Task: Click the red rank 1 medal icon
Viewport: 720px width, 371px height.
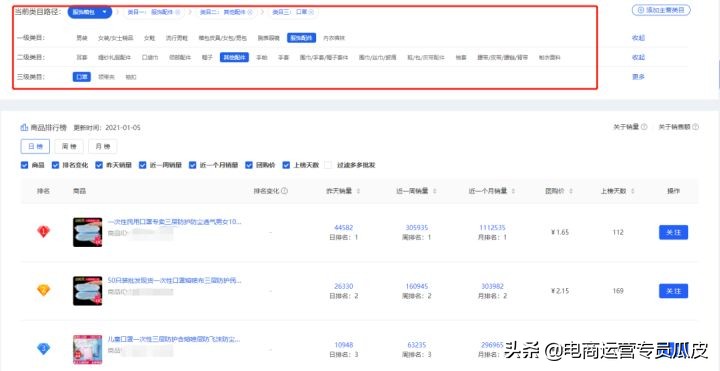Action: pos(43,231)
